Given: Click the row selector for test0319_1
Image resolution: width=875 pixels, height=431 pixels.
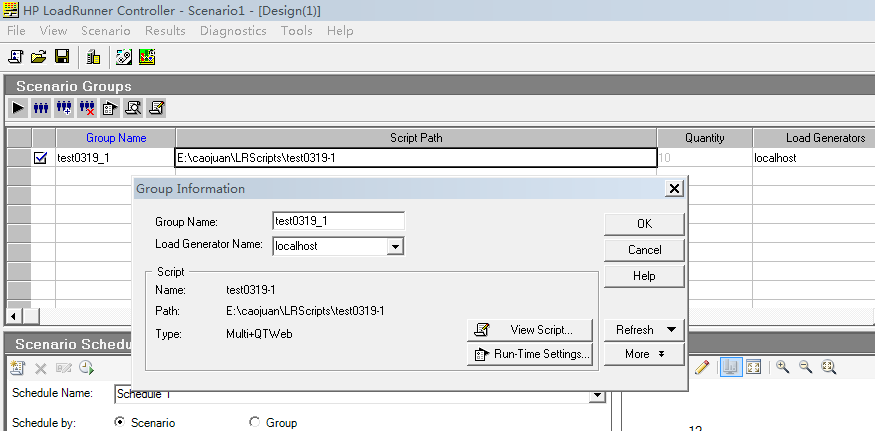Looking at the screenshot, I should coord(18,158).
